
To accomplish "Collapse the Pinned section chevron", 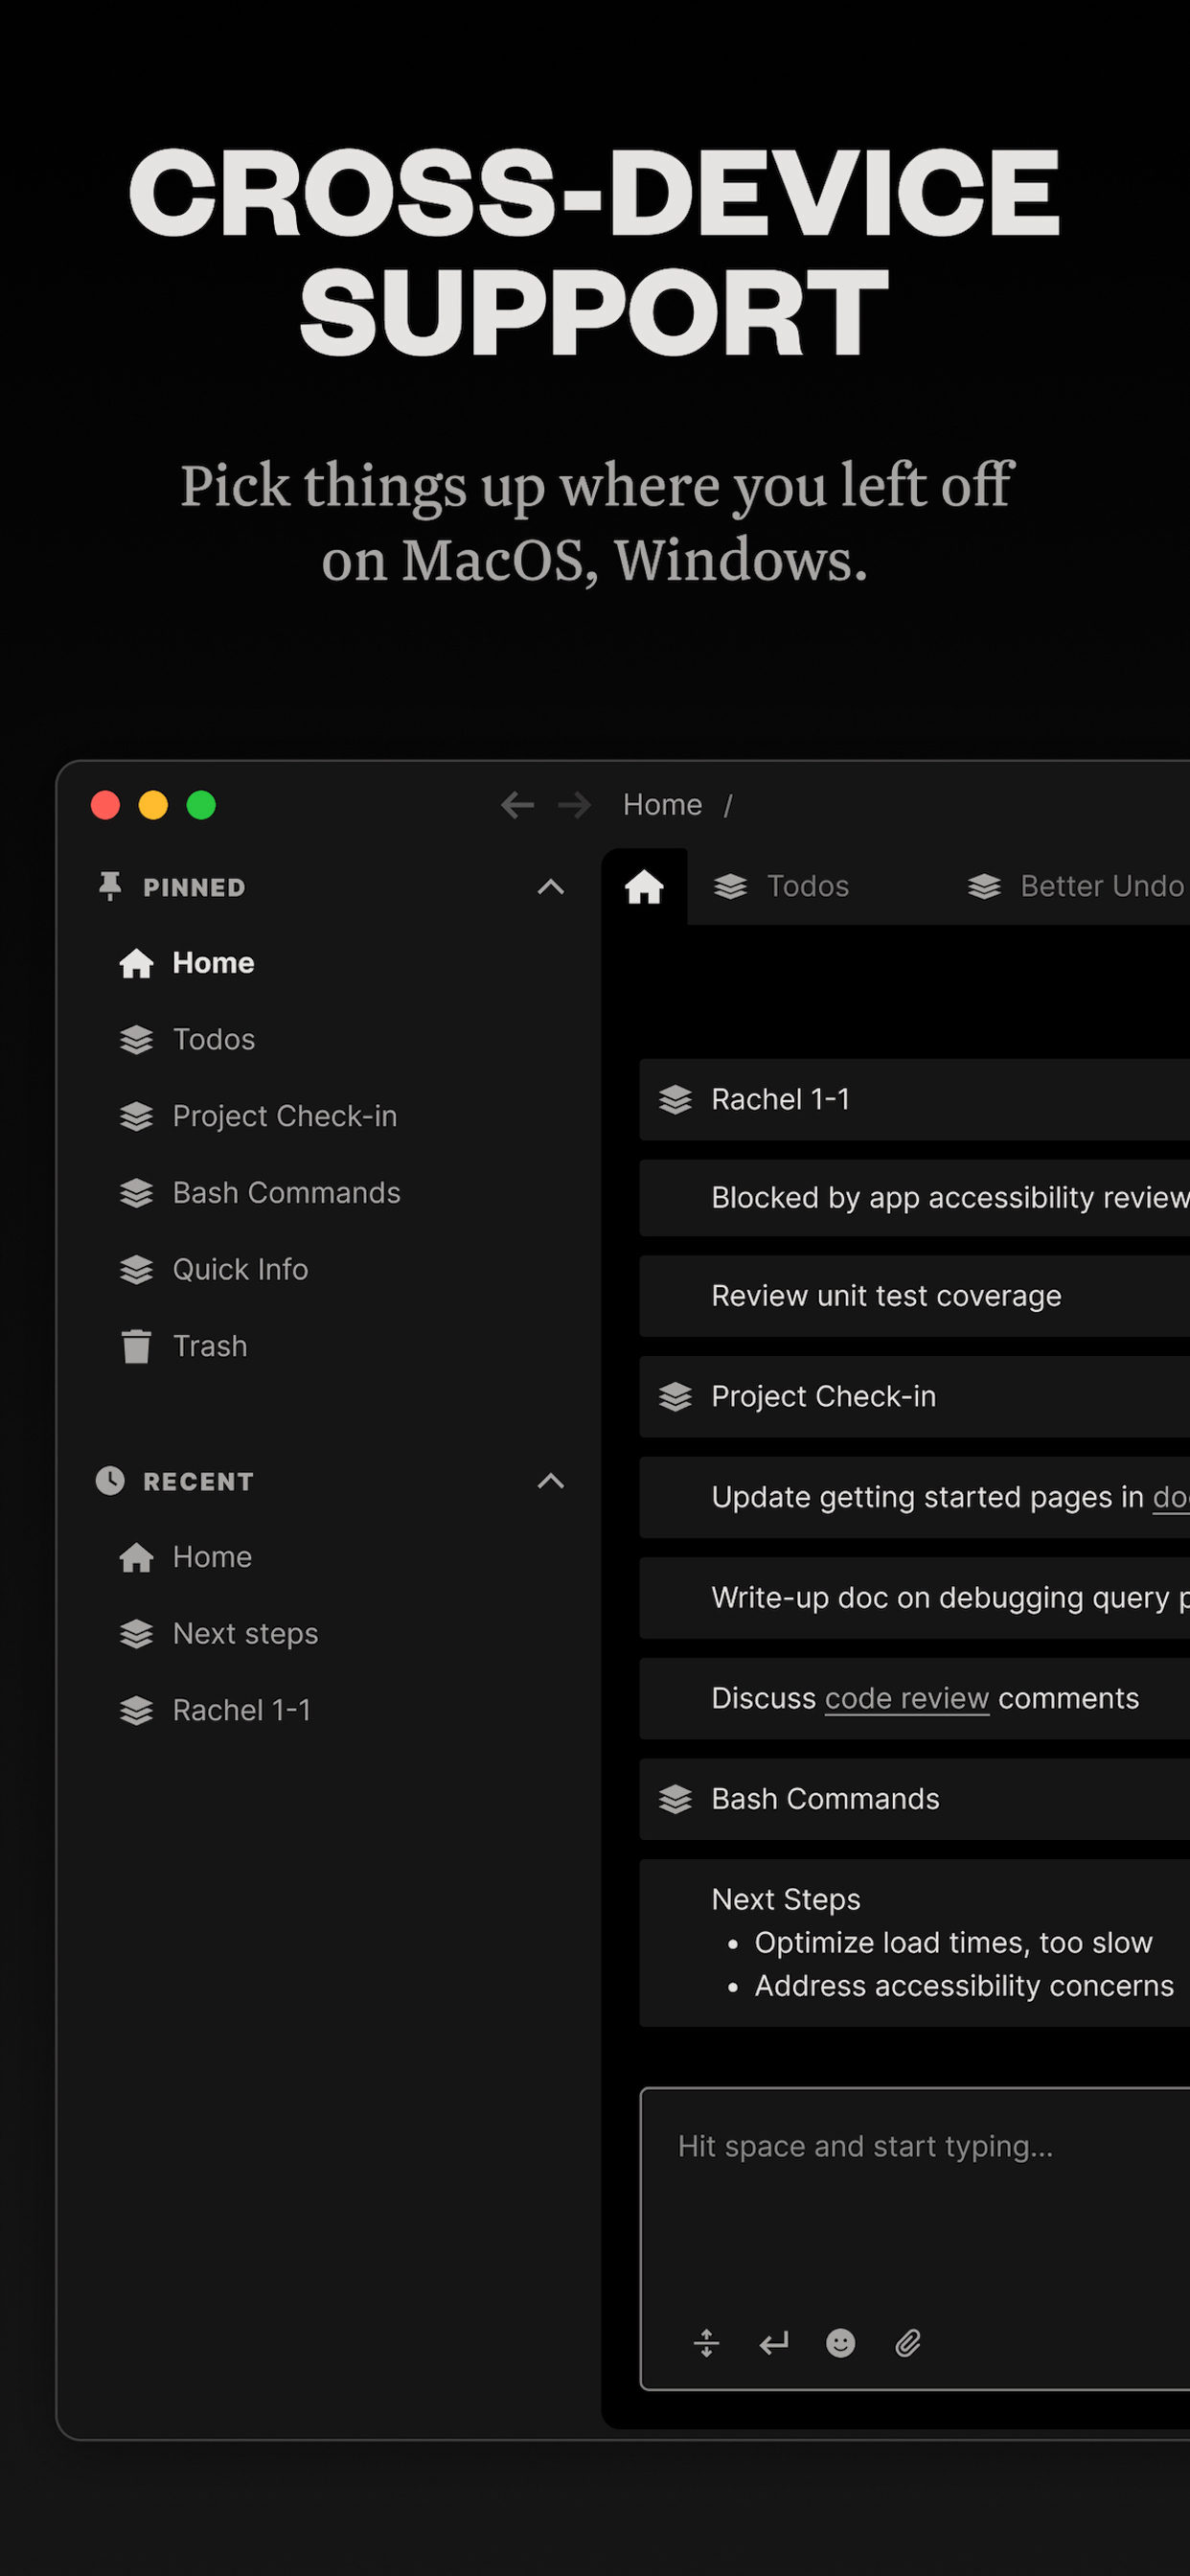I will tap(551, 887).
